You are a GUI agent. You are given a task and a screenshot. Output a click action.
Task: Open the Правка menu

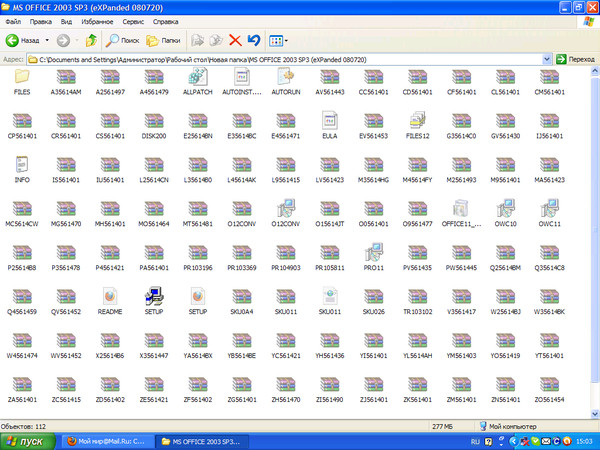point(41,22)
